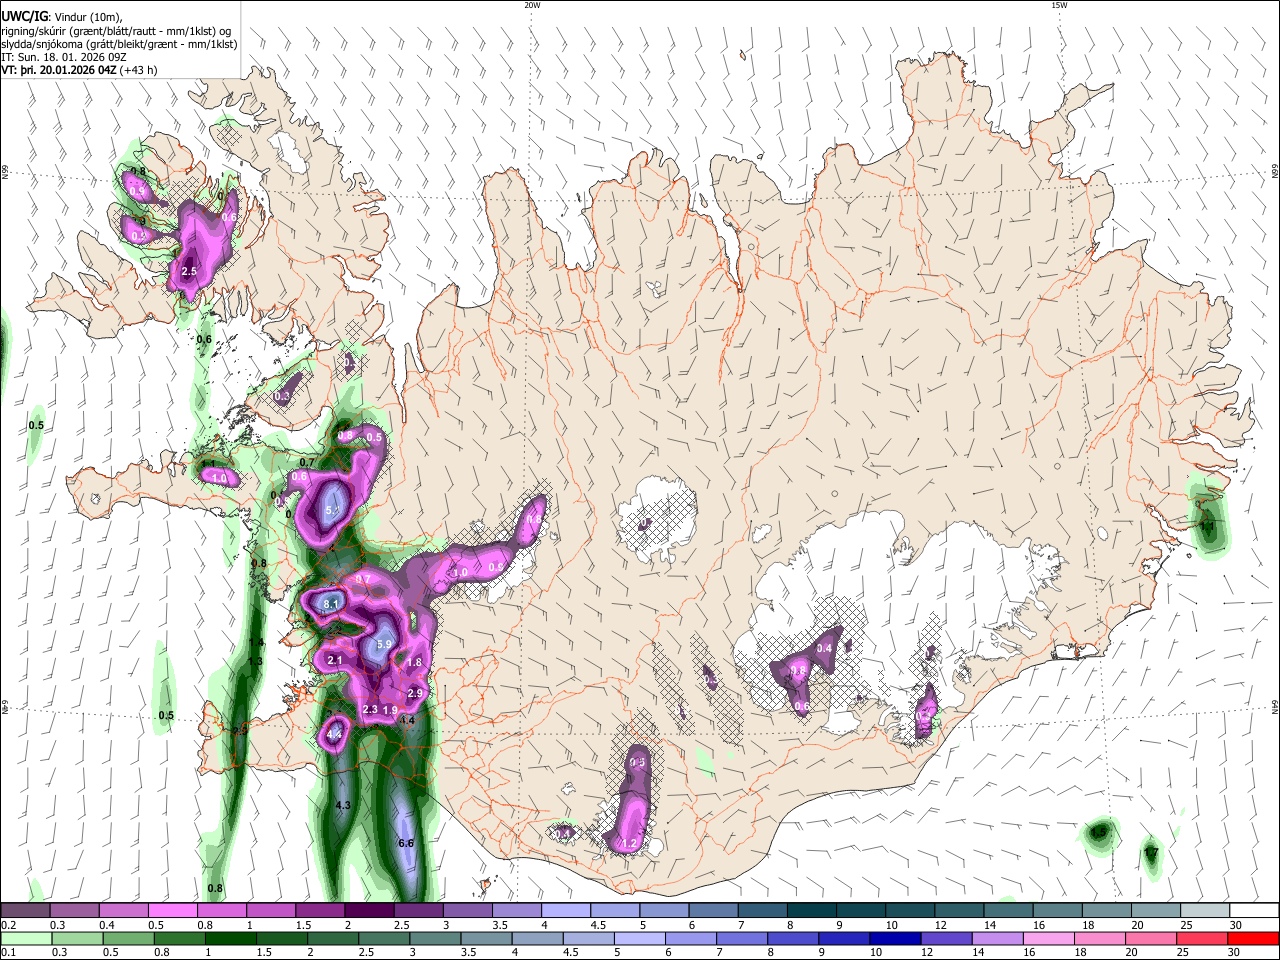Select the 14–16 lilac swatch, lower legend bar
Screen dimensions: 1280x960
click(x=997, y=938)
